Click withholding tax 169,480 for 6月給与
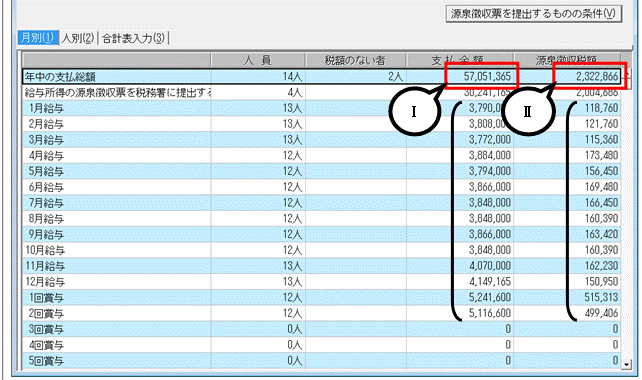642x380 pixels. [601, 187]
